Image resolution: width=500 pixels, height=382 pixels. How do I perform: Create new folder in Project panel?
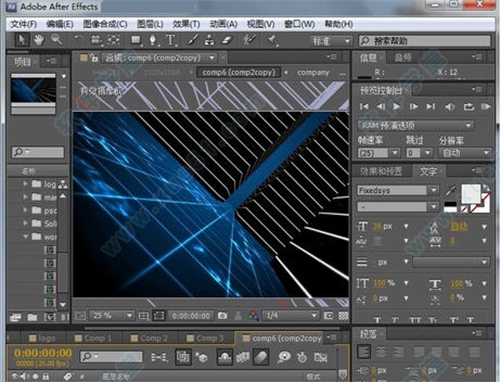[x=32, y=317]
